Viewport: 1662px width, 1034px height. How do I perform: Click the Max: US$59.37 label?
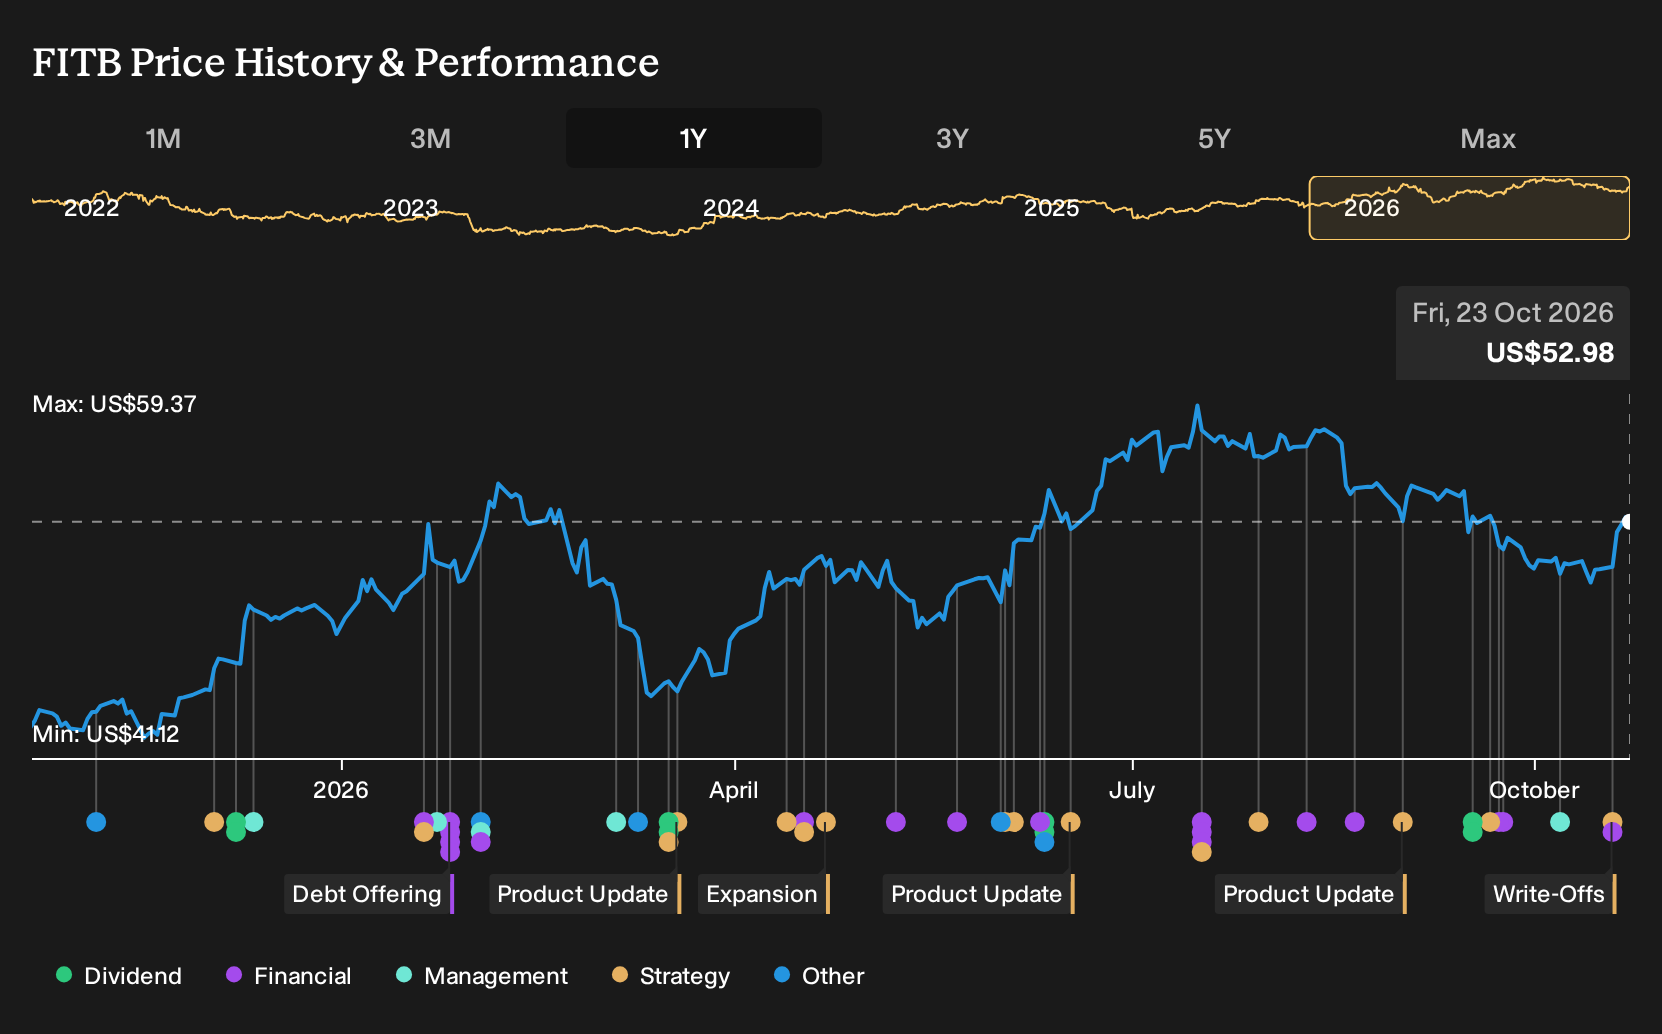[115, 404]
